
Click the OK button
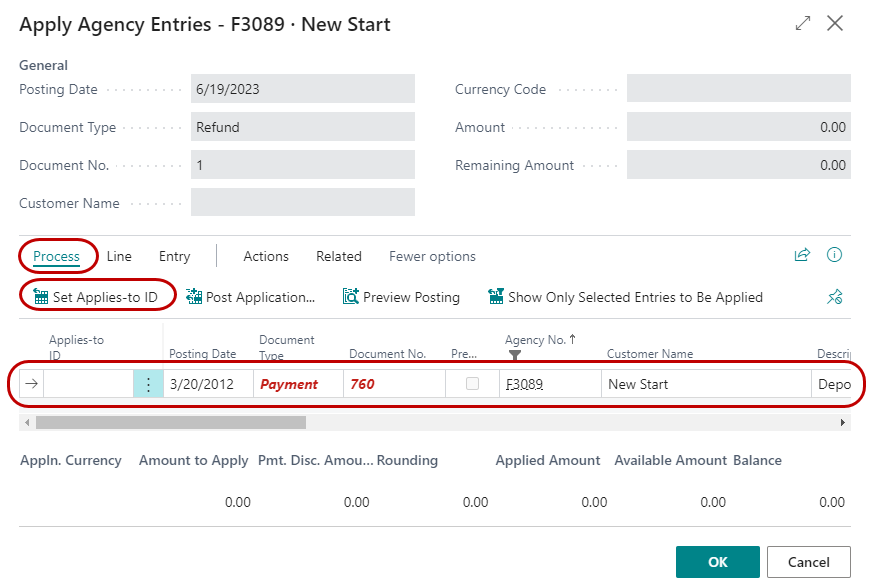click(717, 562)
